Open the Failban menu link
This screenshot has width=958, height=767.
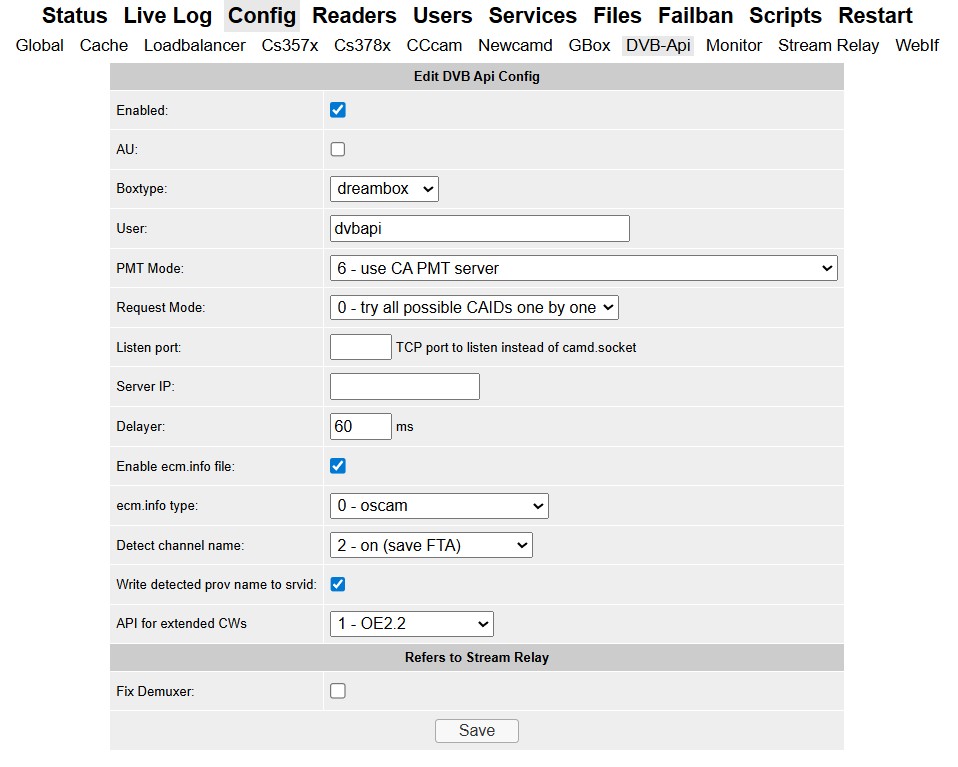click(x=695, y=16)
